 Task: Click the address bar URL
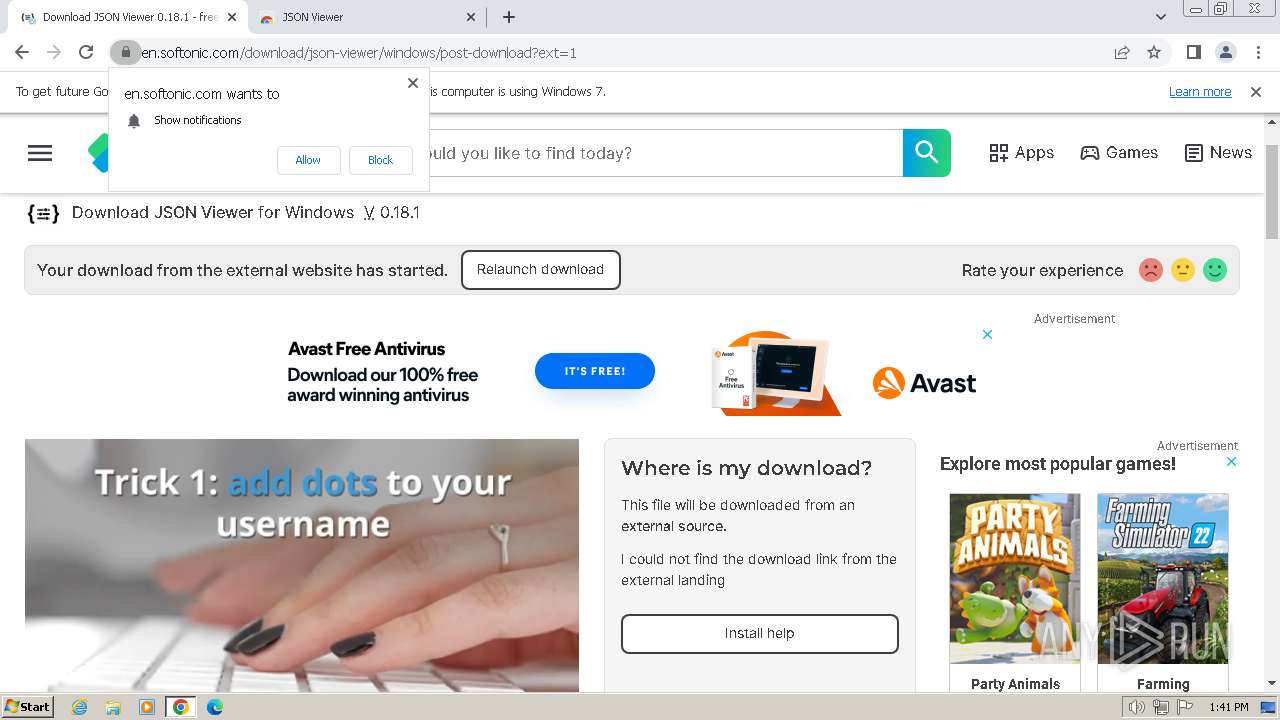359,53
